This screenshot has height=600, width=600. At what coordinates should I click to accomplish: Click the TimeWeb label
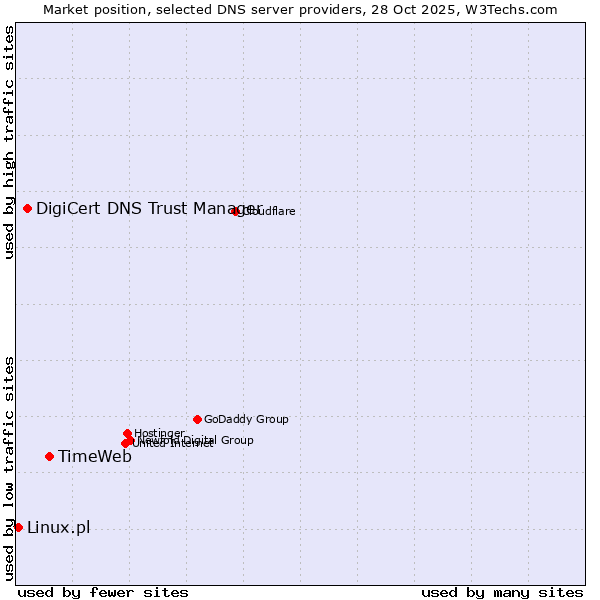tap(94, 457)
